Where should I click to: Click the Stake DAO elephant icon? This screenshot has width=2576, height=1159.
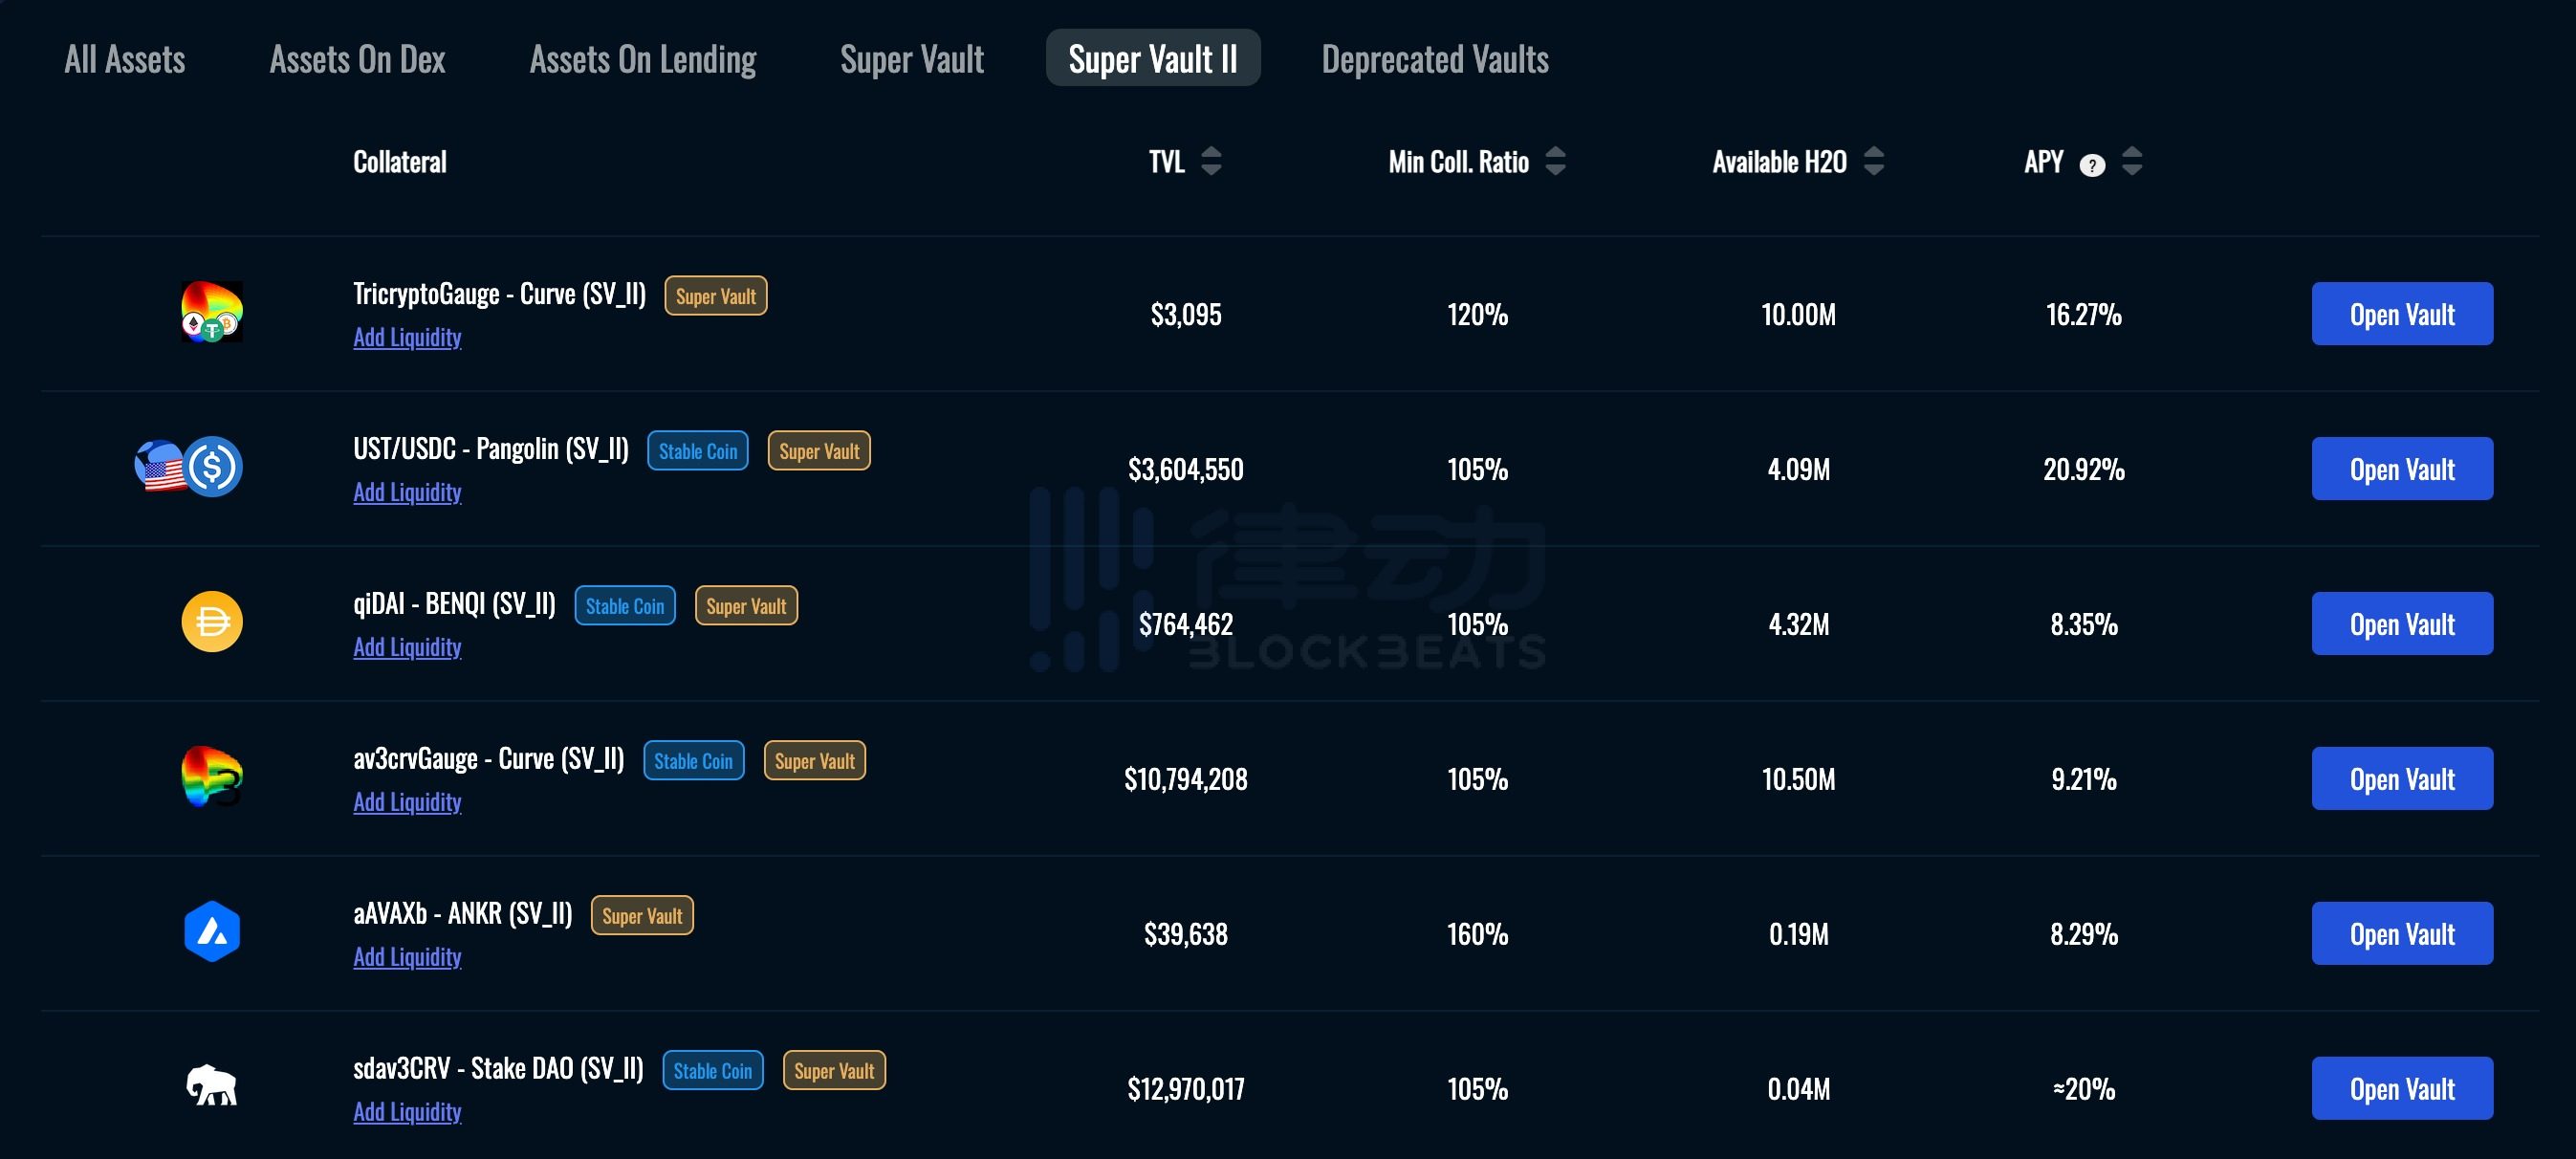(211, 1085)
